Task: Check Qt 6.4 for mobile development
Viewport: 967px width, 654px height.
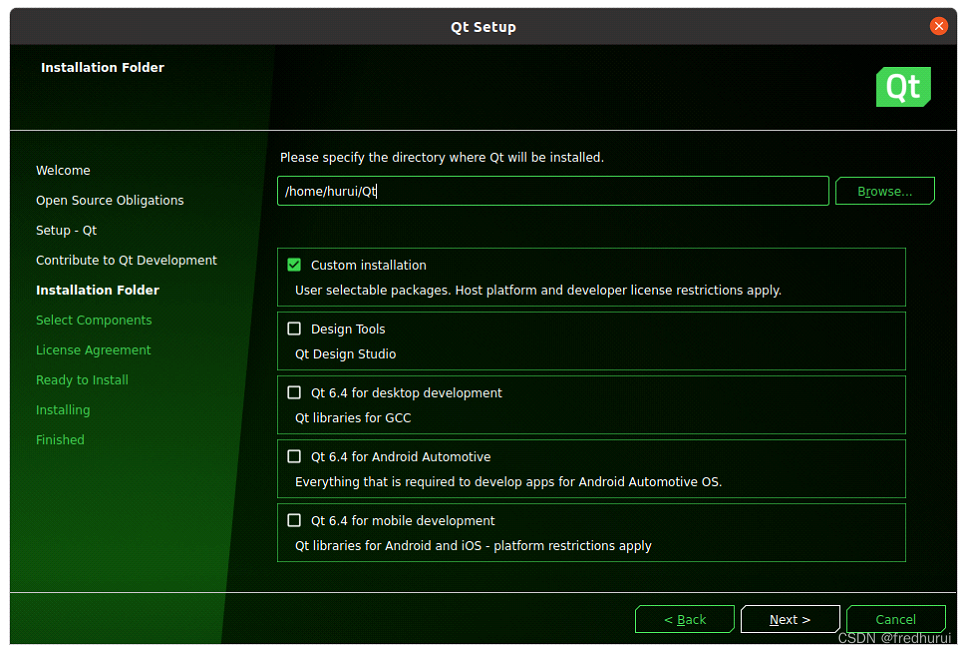Action: (x=294, y=521)
